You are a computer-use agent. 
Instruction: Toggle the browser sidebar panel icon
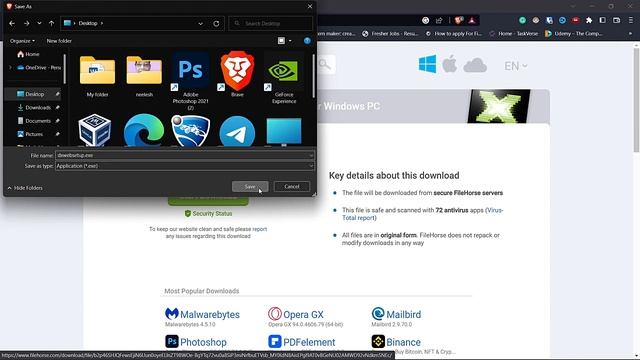point(602,20)
